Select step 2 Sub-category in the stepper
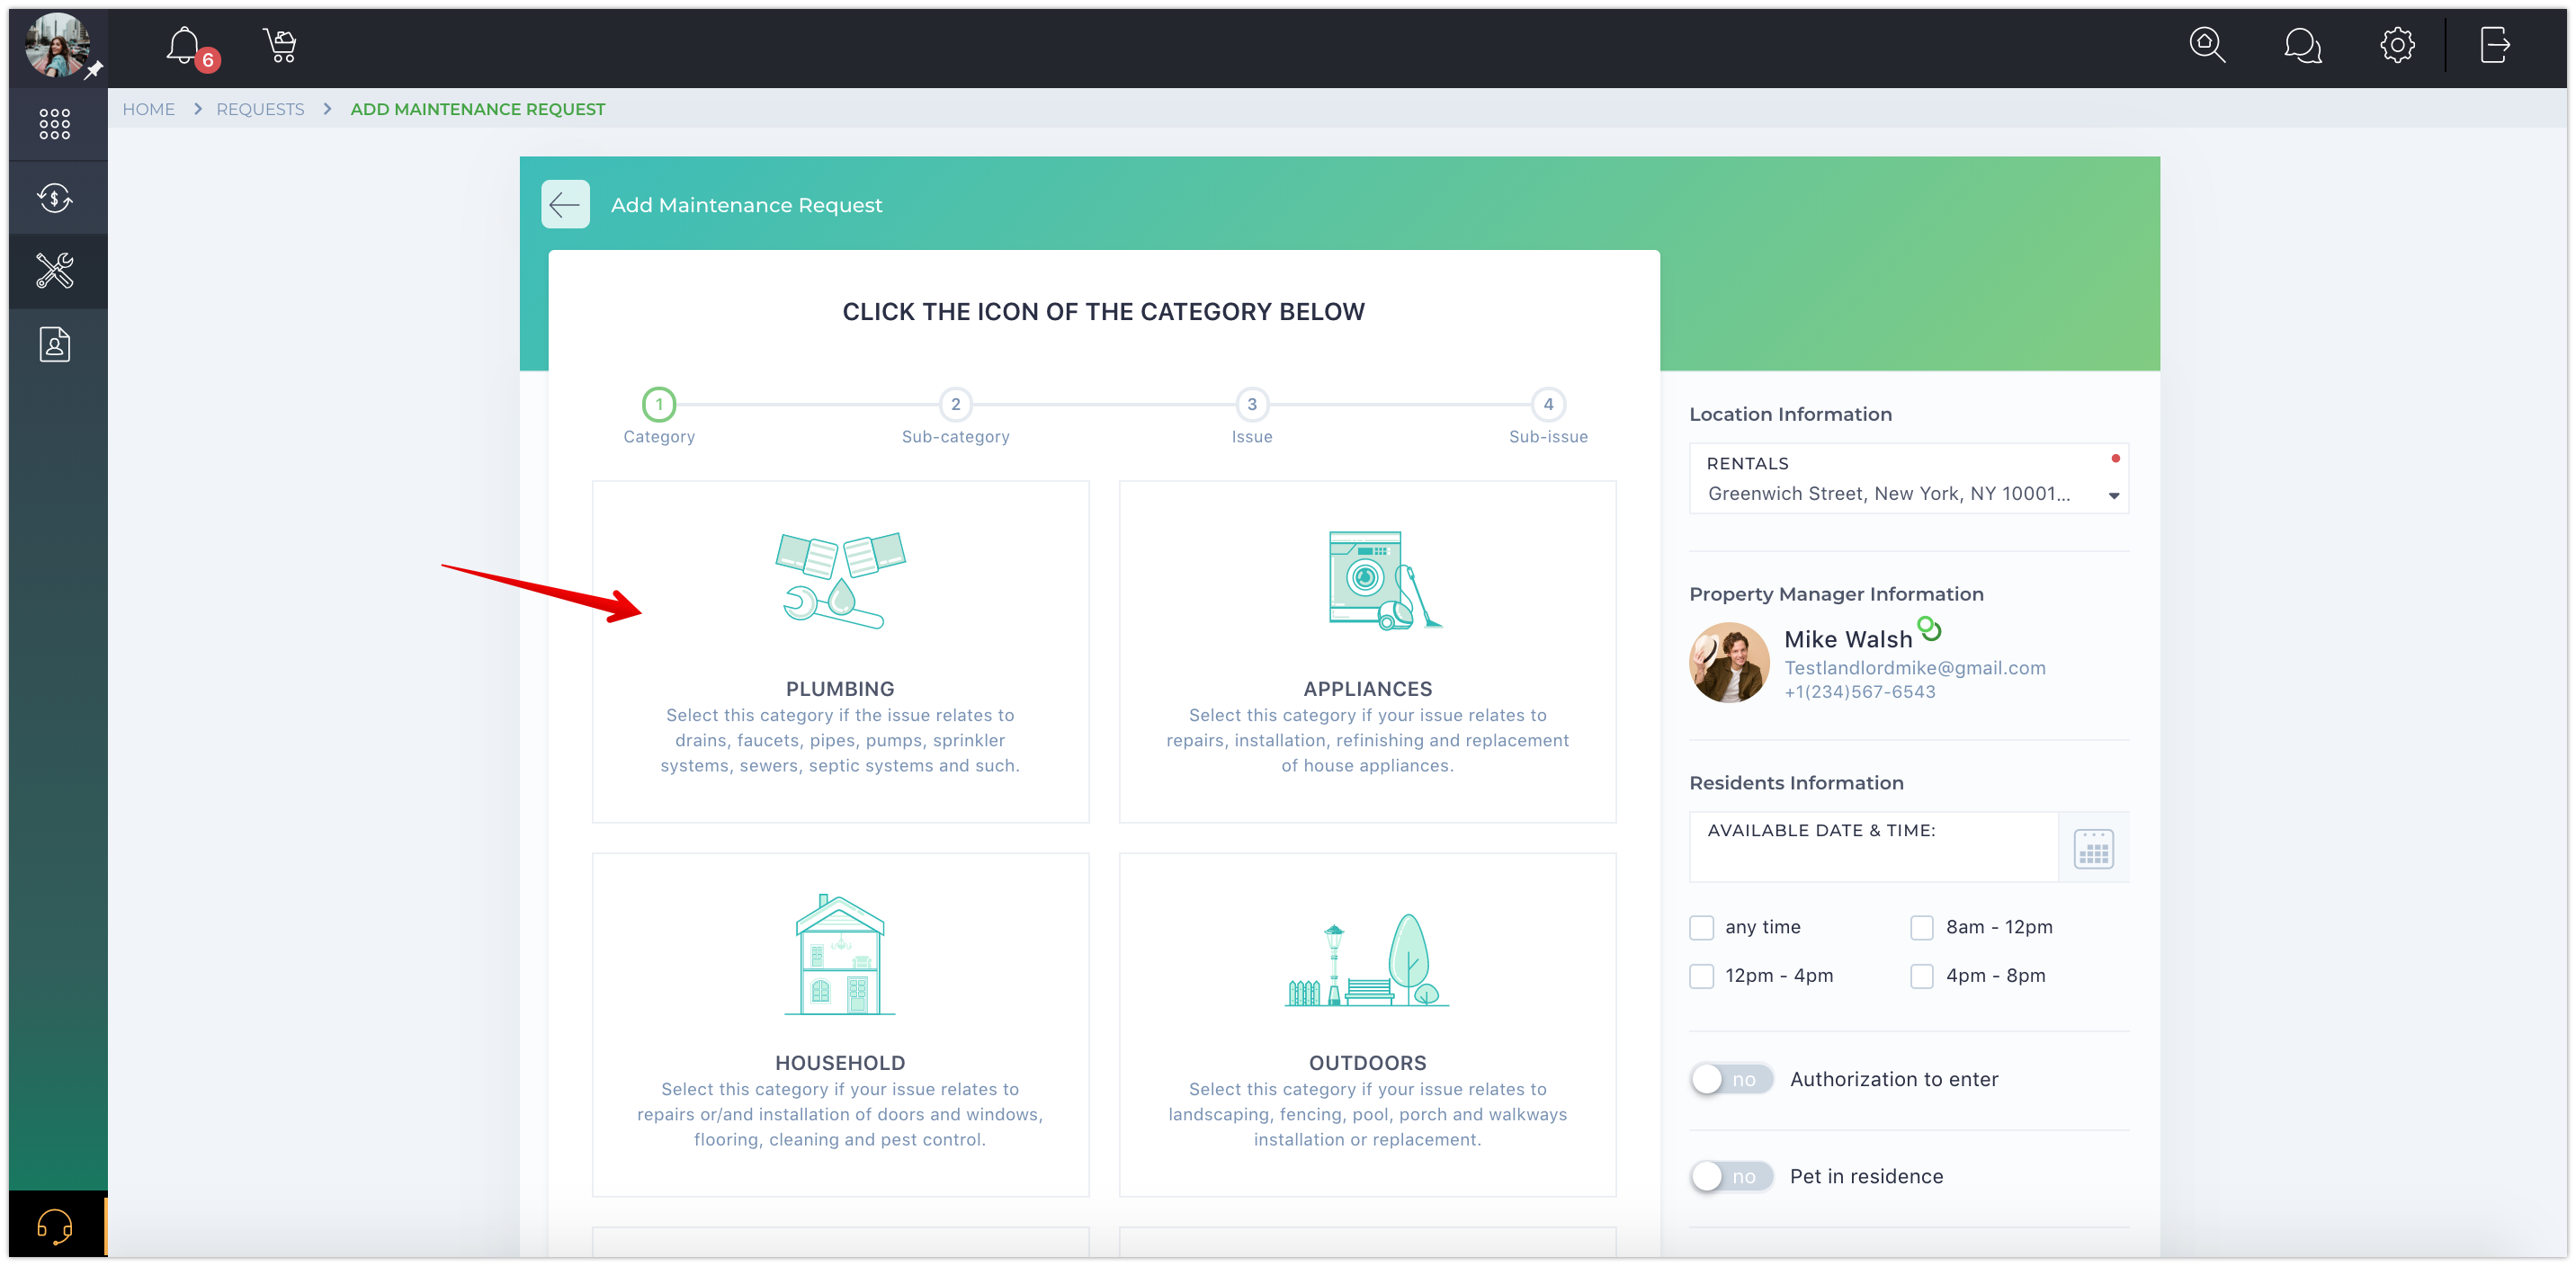The image size is (2576, 1266). click(956, 405)
